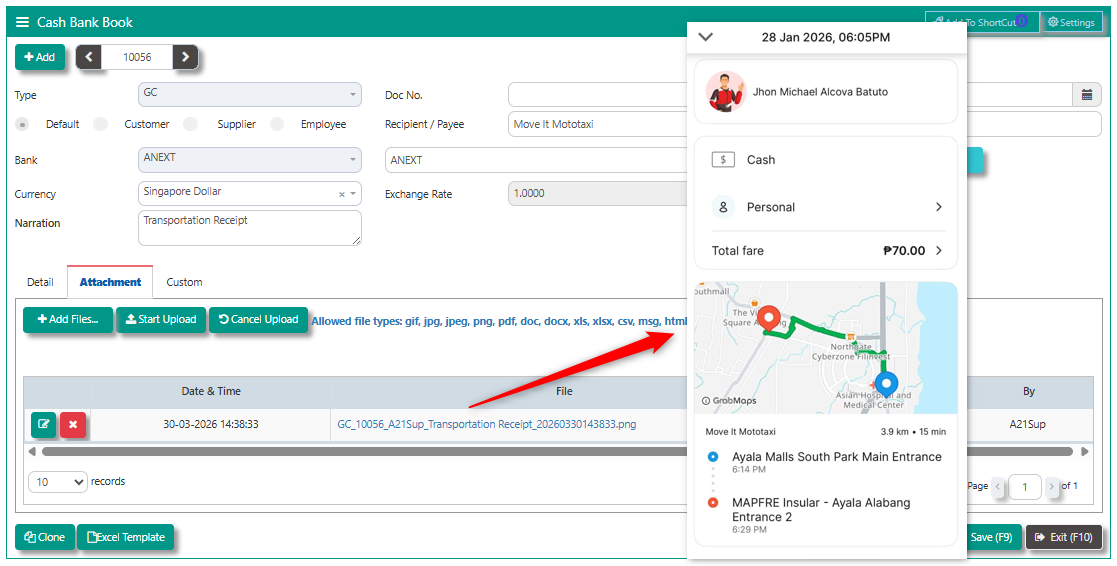The image size is (1117, 566).
Task: Switch to the Attachment tab
Action: [x=110, y=282]
